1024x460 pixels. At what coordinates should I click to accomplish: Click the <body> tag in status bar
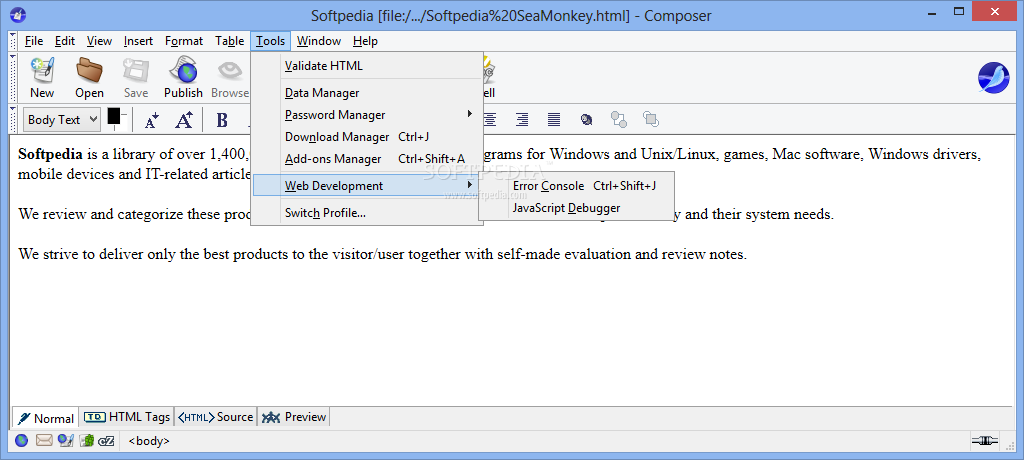click(149, 441)
